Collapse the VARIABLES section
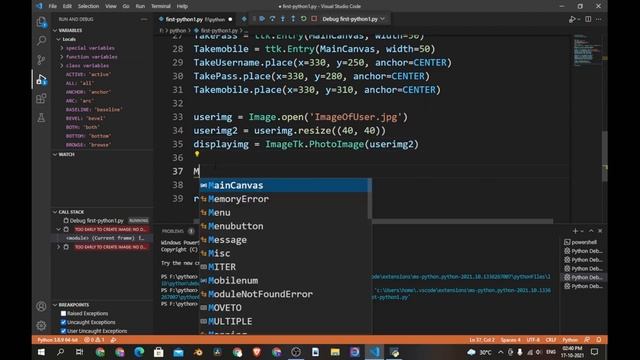Viewport: 640px width, 360px height. (x=55, y=31)
